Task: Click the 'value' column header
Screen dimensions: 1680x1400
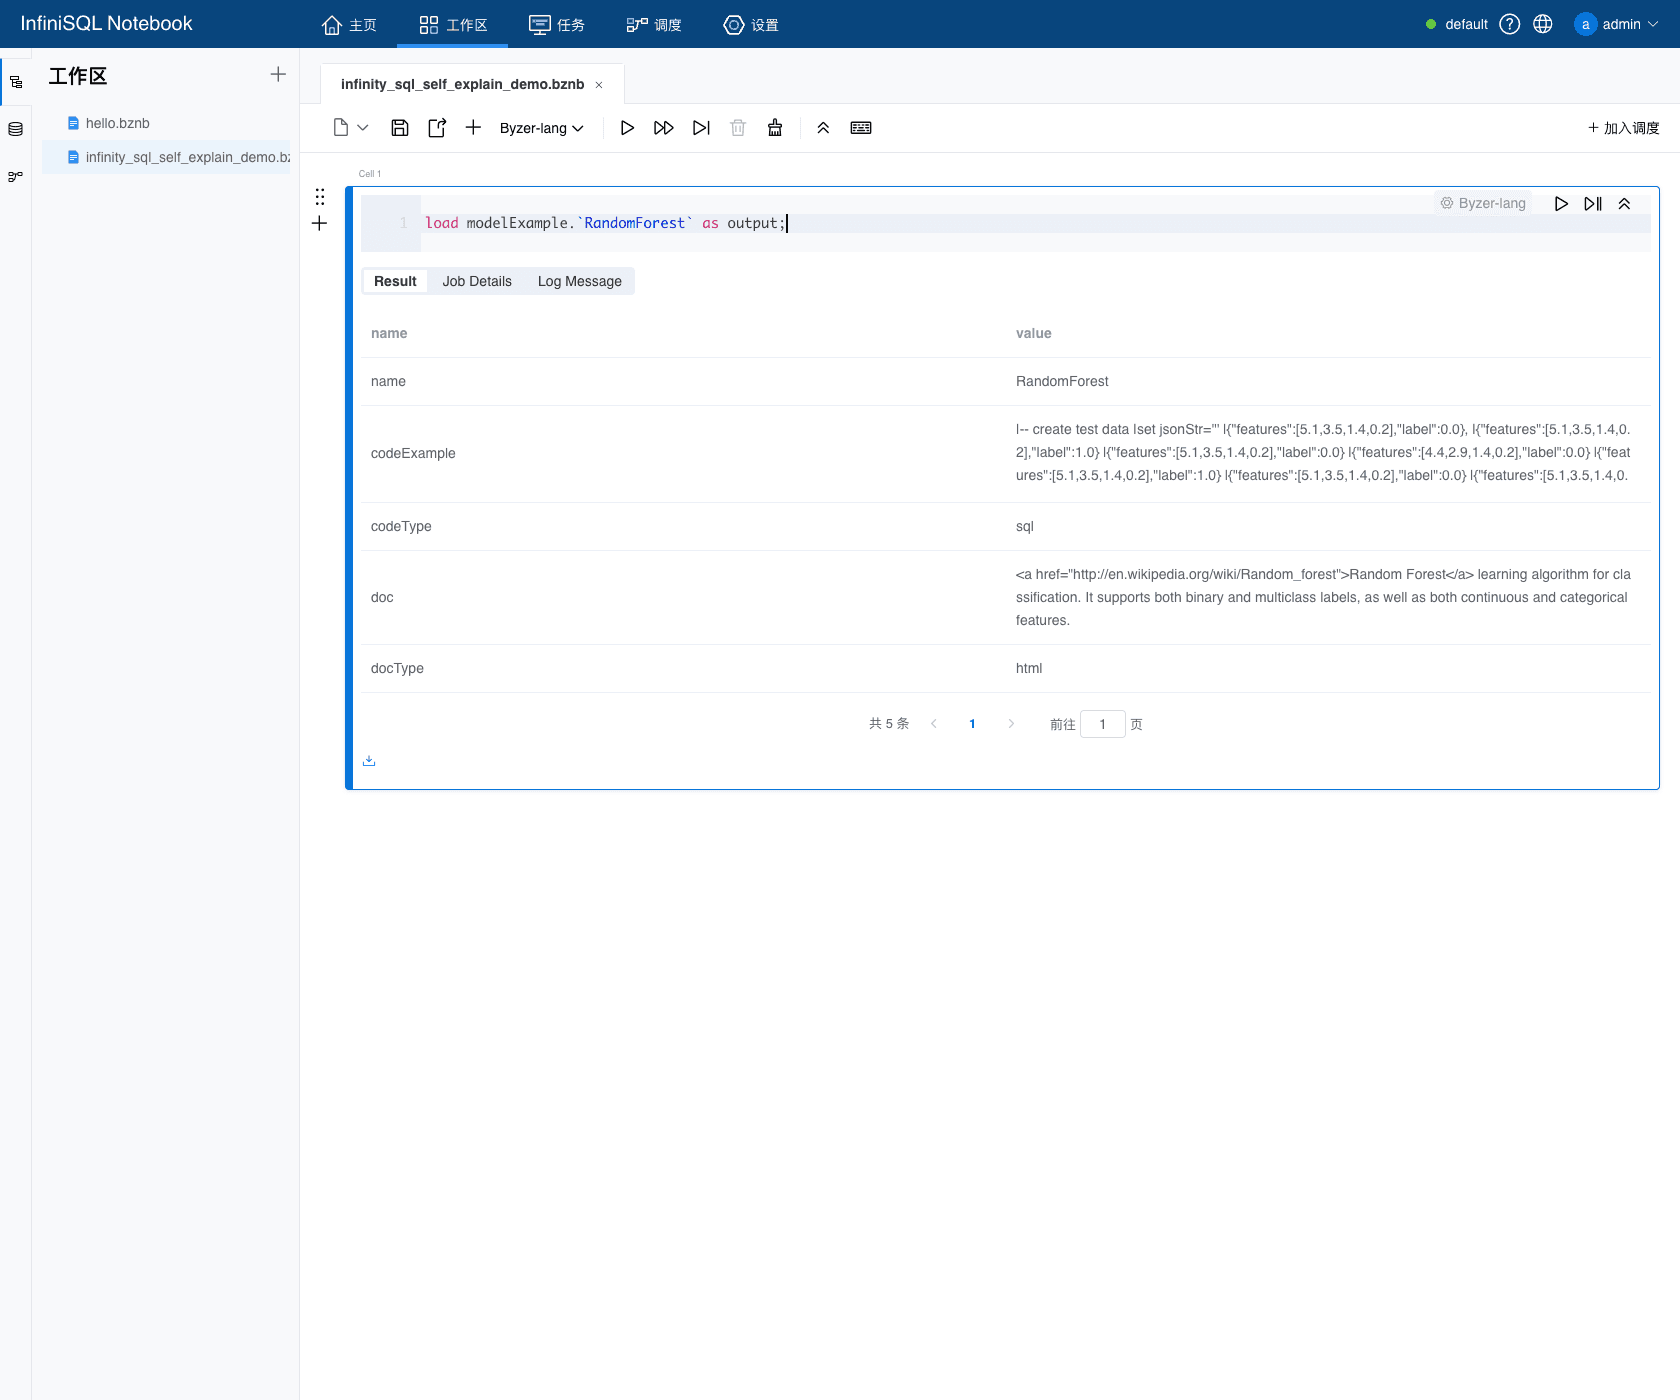Action: tap(1034, 333)
